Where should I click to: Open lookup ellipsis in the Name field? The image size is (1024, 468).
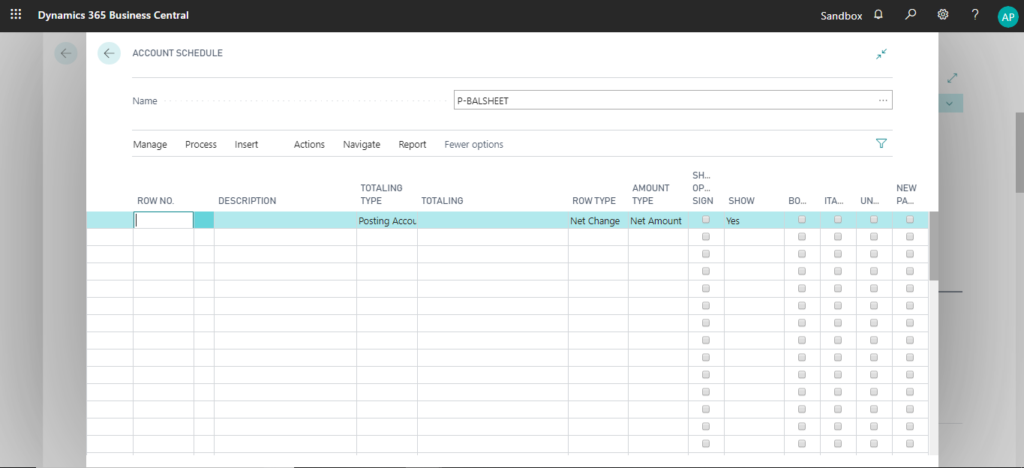coord(883,101)
